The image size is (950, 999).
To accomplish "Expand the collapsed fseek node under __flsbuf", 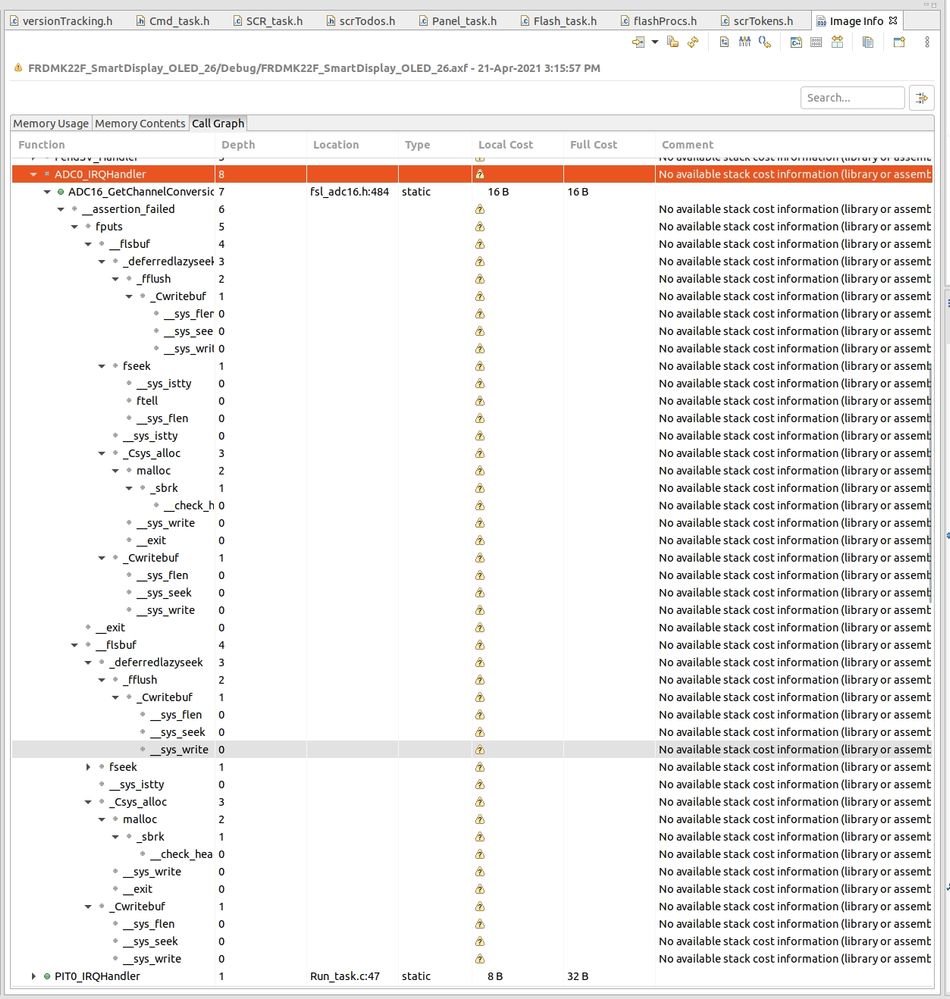I will click(88, 767).
